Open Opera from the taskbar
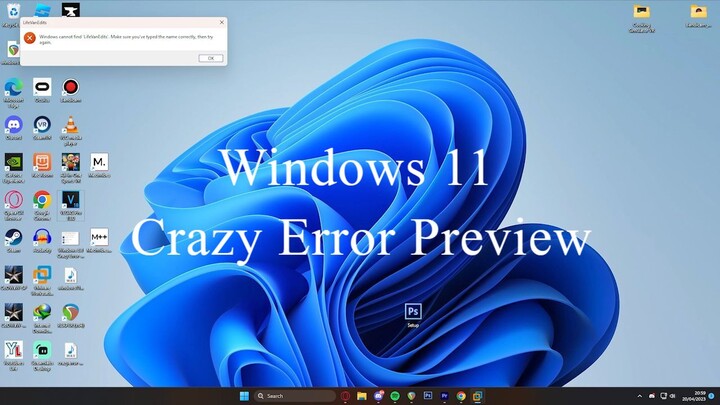720x405 pixels. [x=345, y=396]
